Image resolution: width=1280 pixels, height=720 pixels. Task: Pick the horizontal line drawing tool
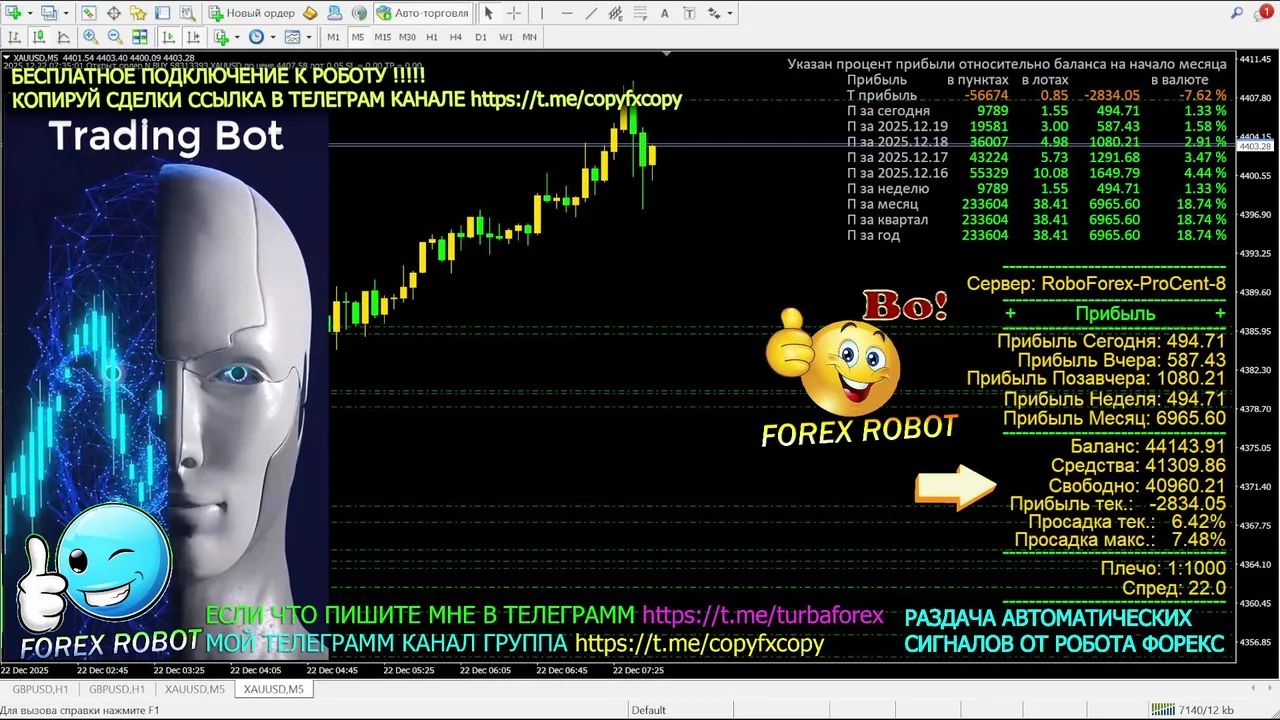click(x=567, y=13)
